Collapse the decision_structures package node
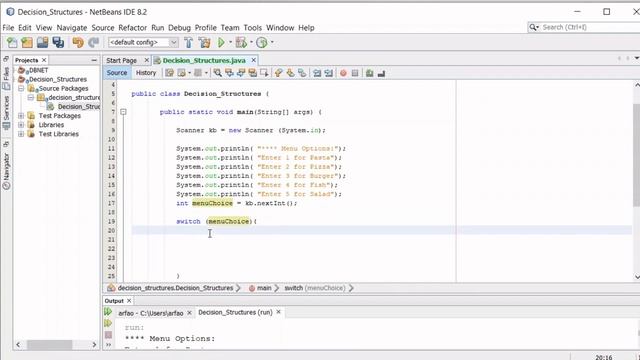Screen dimensions: 640x360 [x=31, y=98]
